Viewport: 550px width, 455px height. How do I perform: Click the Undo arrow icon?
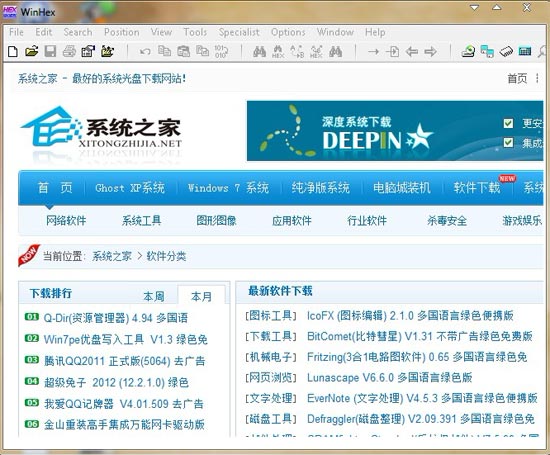145,52
